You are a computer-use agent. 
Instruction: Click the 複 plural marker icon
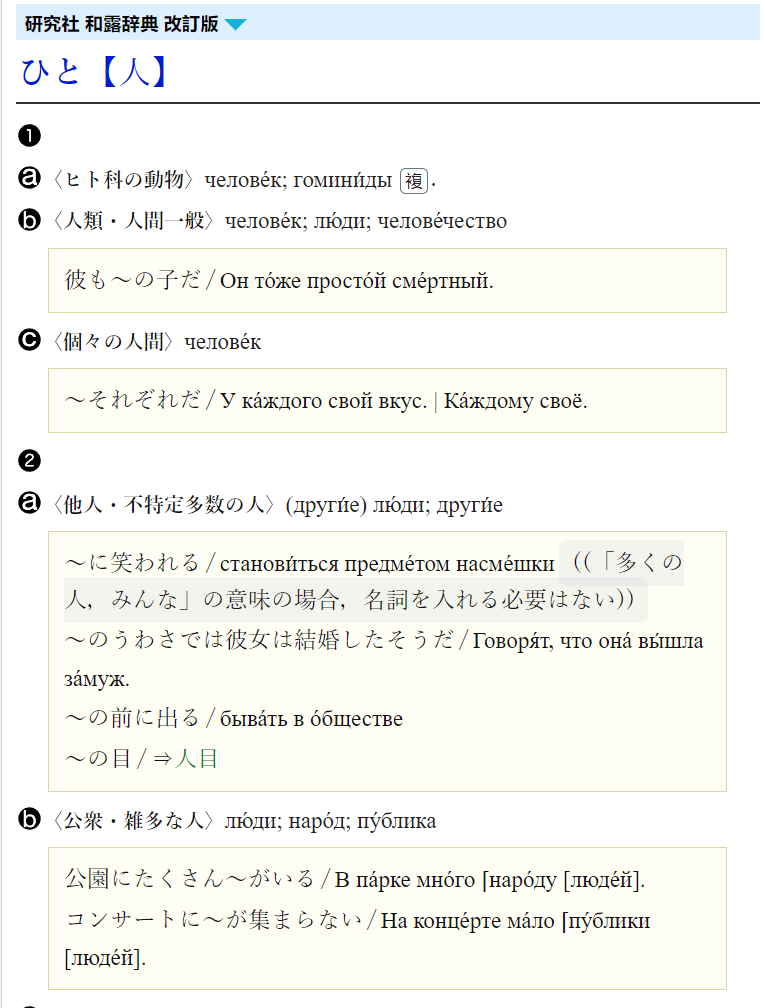(414, 181)
